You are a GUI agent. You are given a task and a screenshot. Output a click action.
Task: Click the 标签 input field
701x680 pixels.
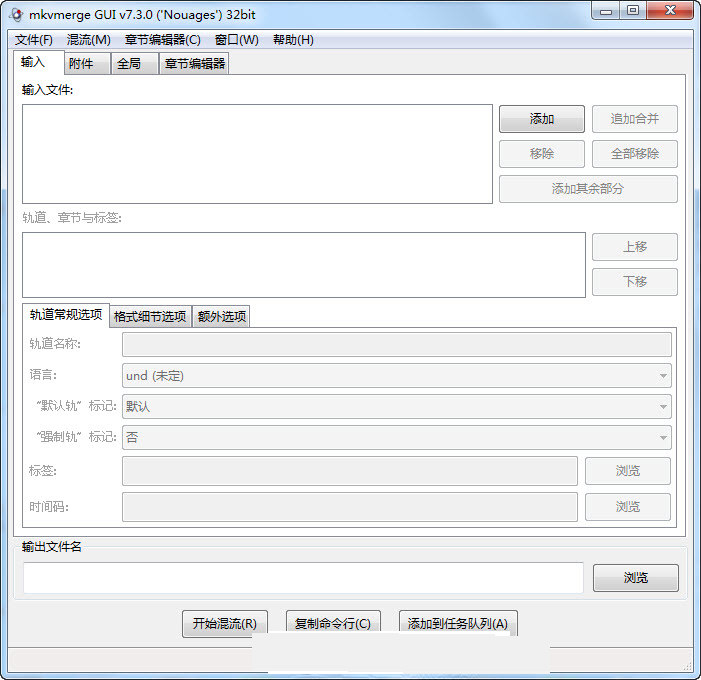pyautogui.click(x=350, y=471)
